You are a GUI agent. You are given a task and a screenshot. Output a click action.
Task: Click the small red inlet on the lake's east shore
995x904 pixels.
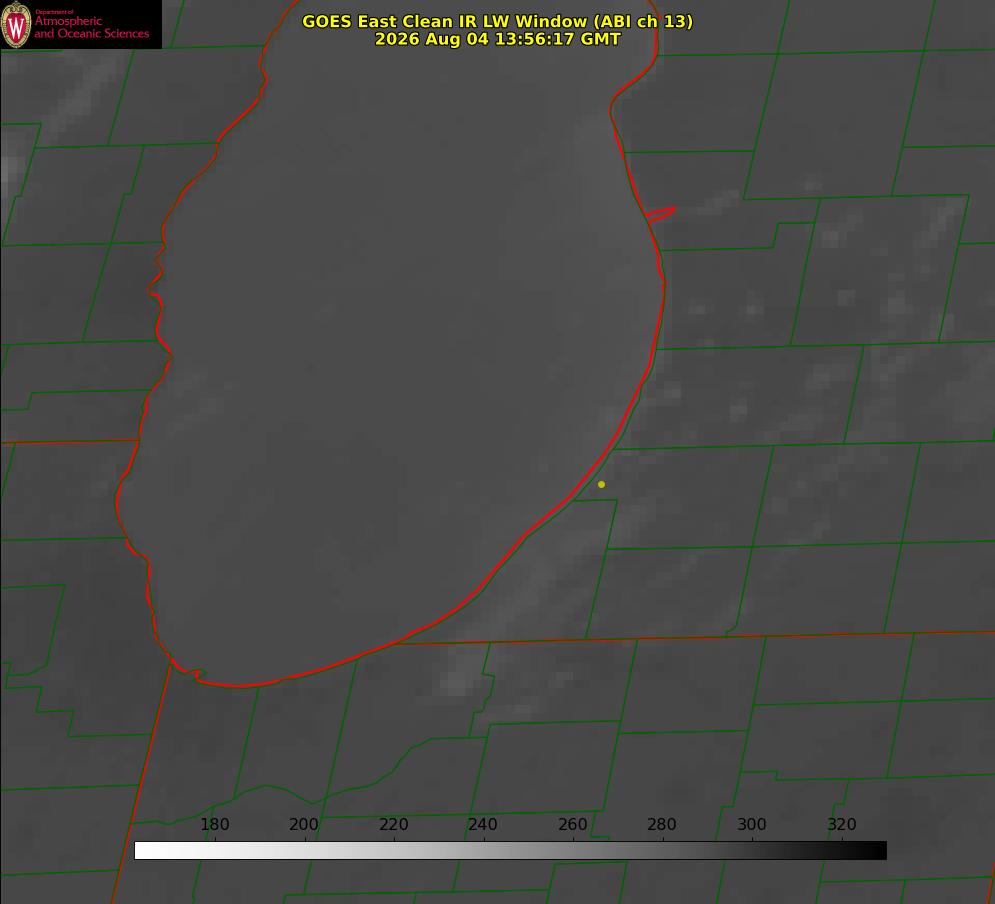(x=660, y=214)
